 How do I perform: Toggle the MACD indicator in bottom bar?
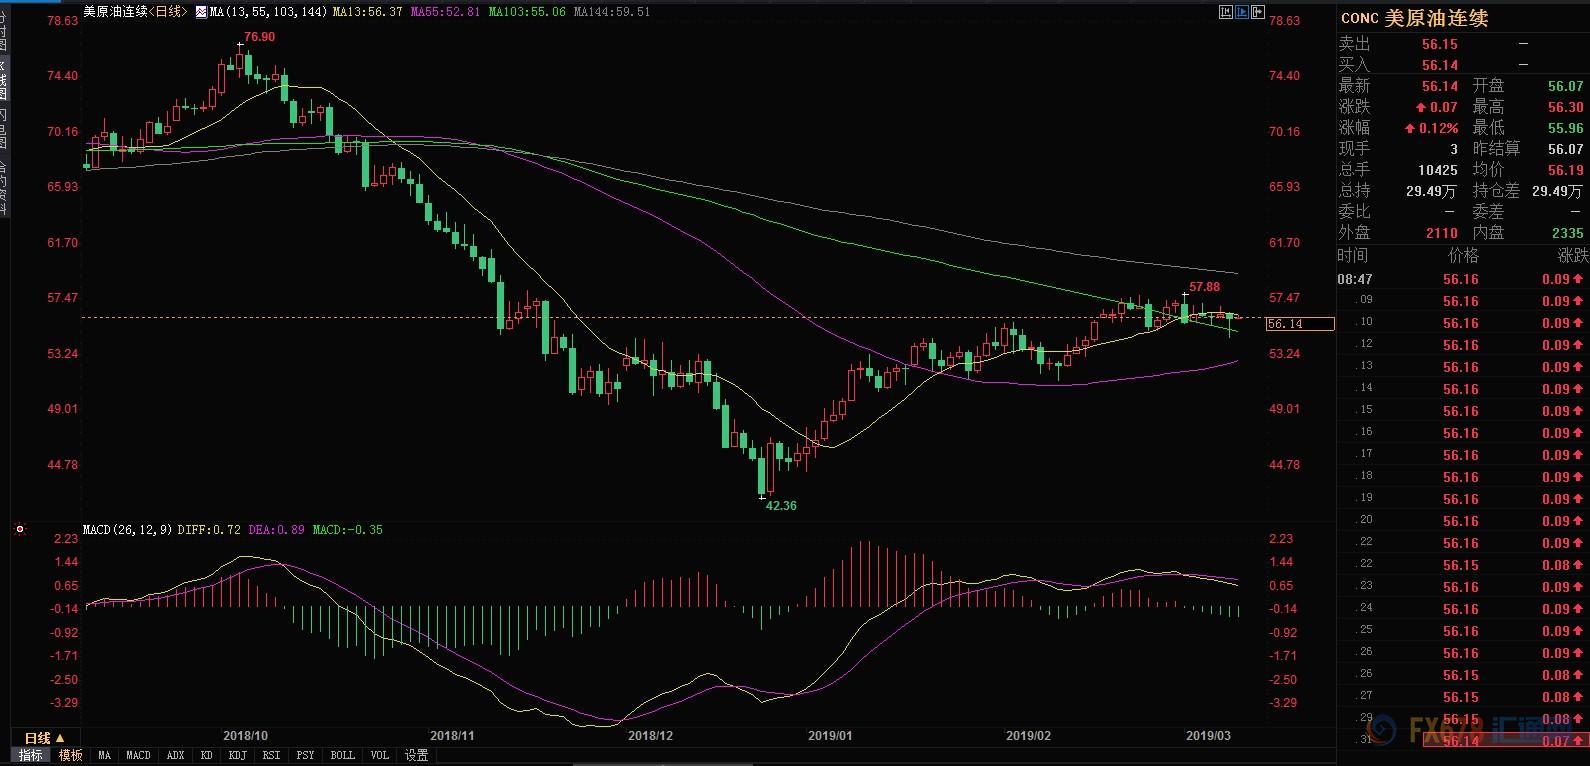coord(138,755)
